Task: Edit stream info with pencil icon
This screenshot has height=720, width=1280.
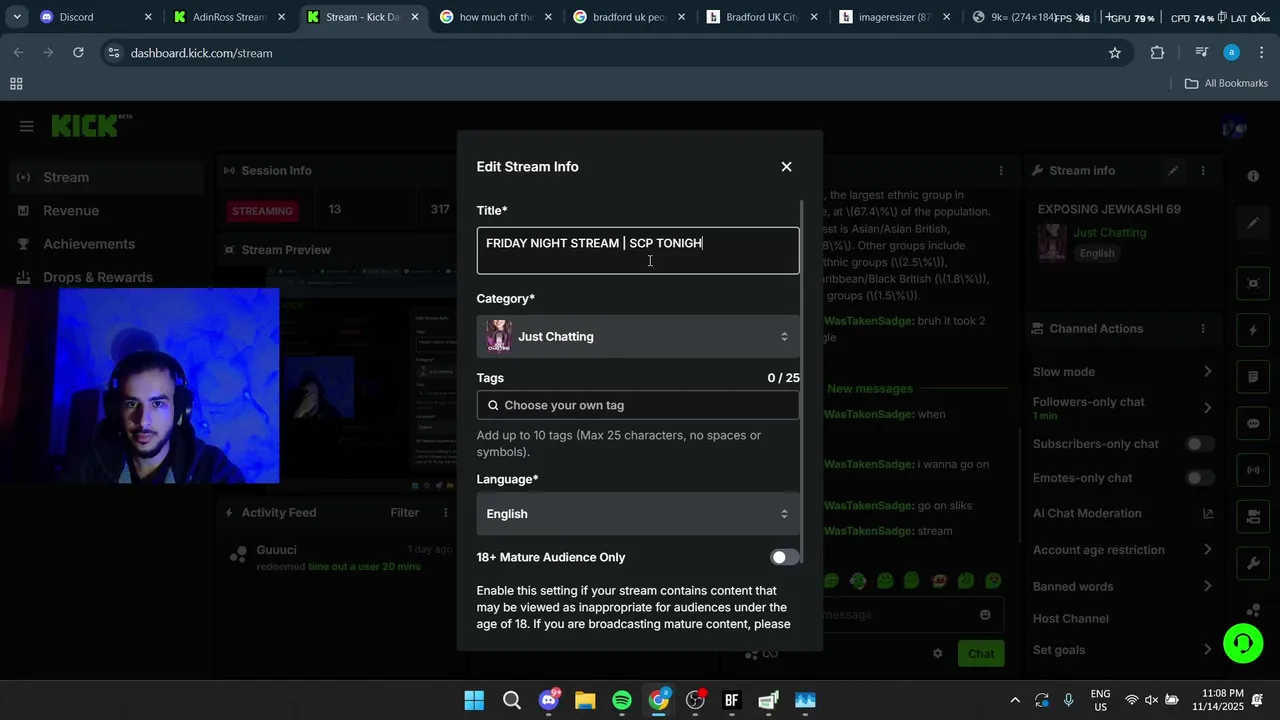Action: pyautogui.click(x=1173, y=171)
